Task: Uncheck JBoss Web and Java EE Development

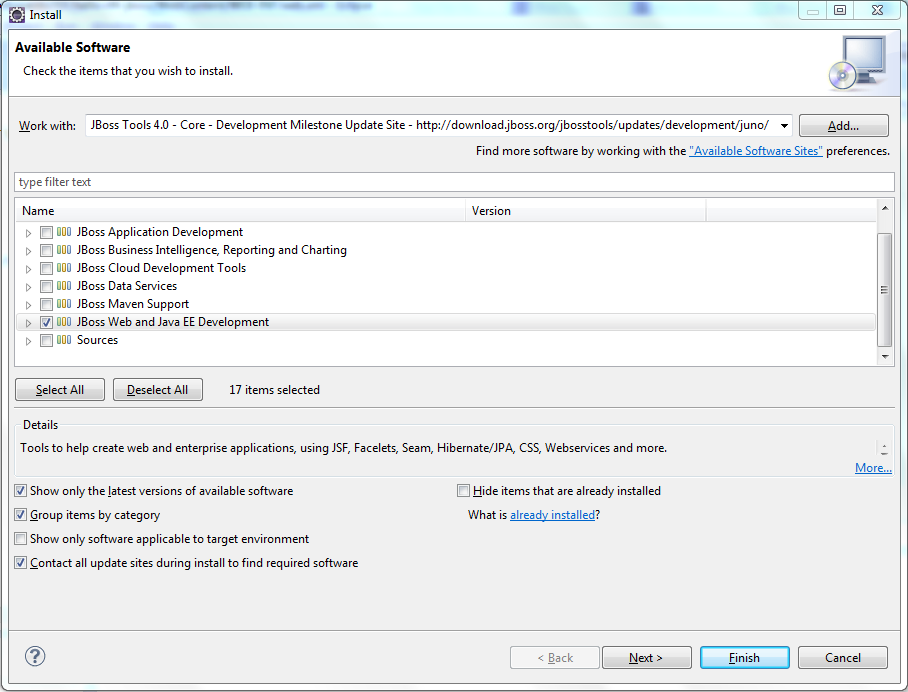Action: 46,323
